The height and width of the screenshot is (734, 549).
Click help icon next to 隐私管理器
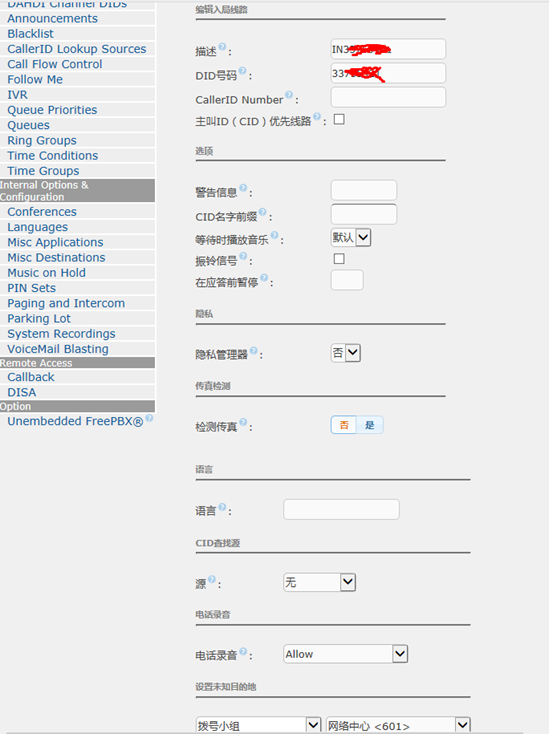point(253,351)
